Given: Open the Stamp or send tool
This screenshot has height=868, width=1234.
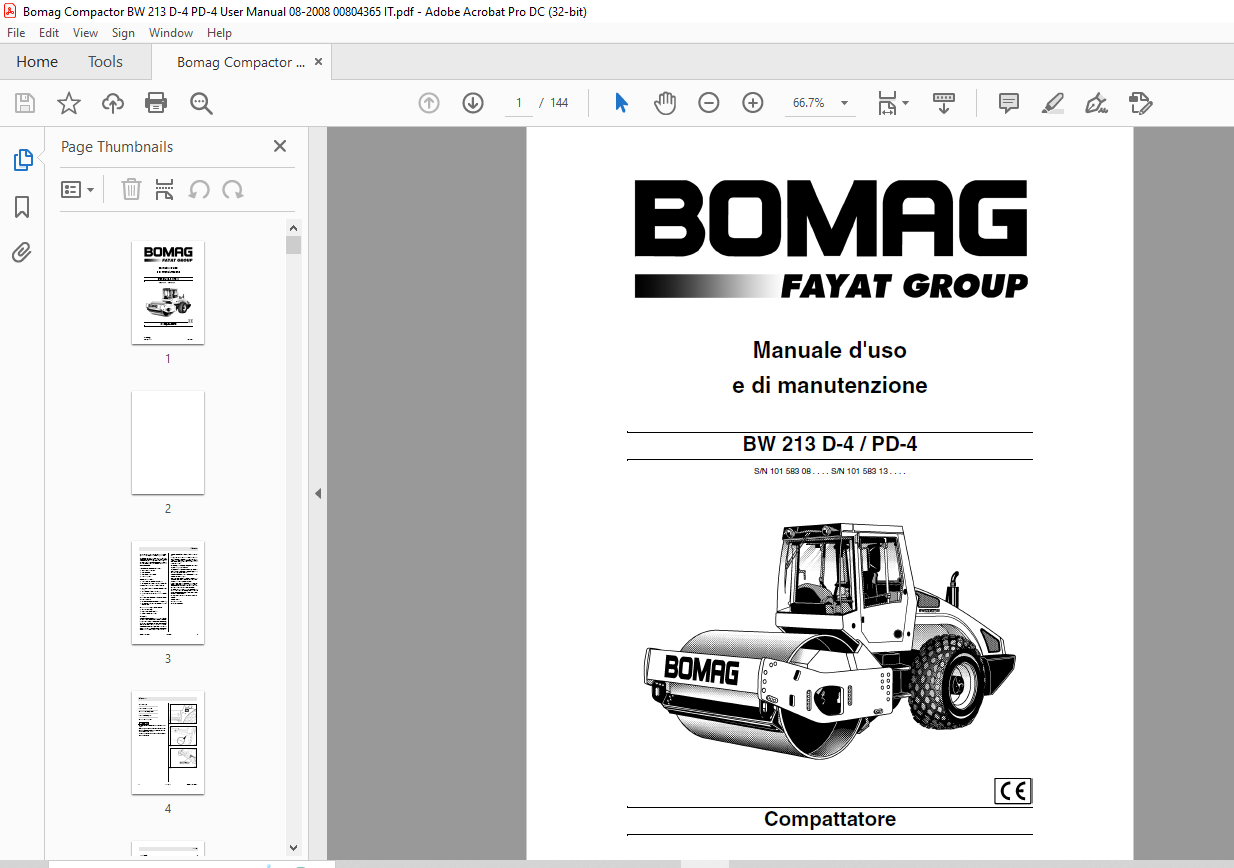Looking at the screenshot, I should (x=1141, y=103).
